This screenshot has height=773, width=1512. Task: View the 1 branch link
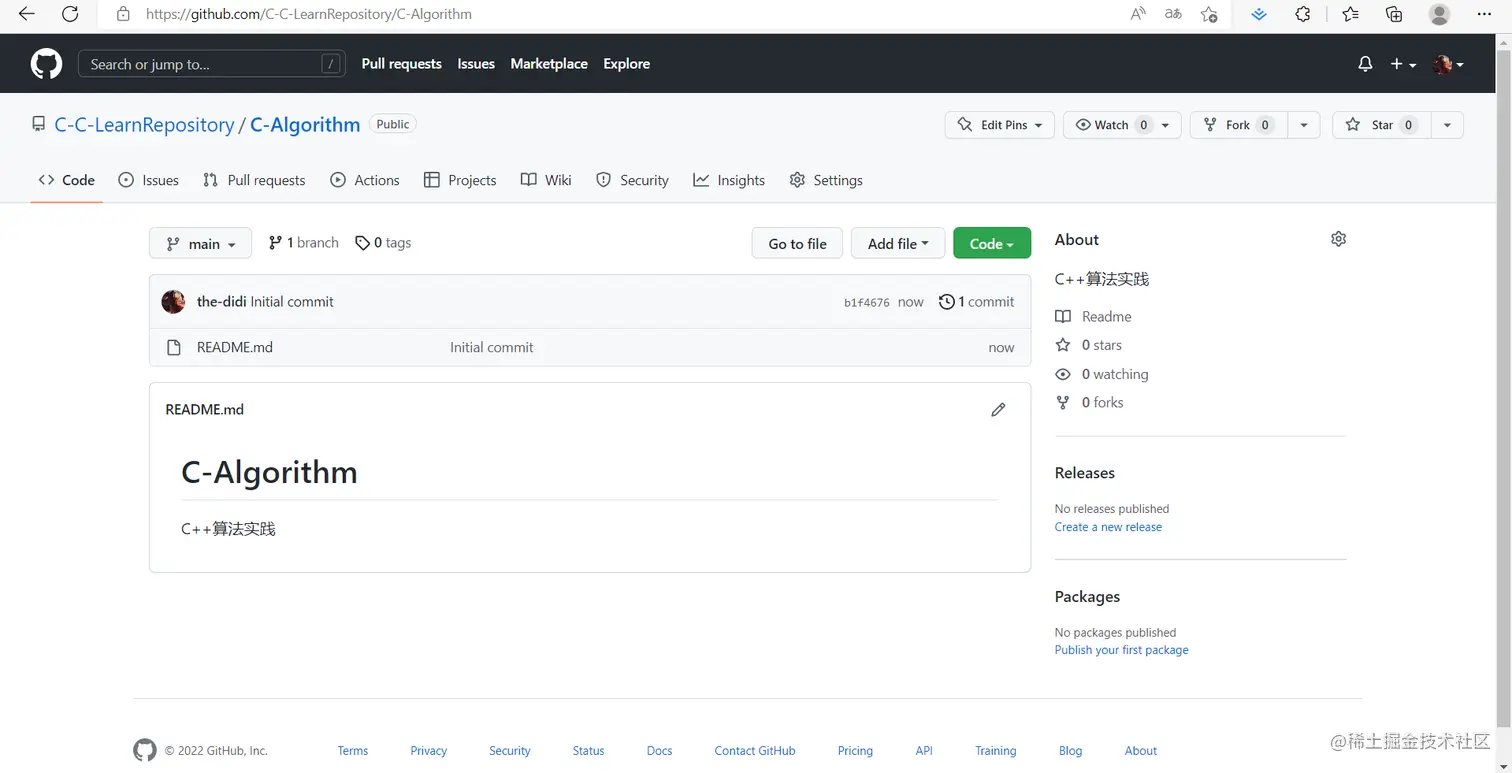point(304,243)
